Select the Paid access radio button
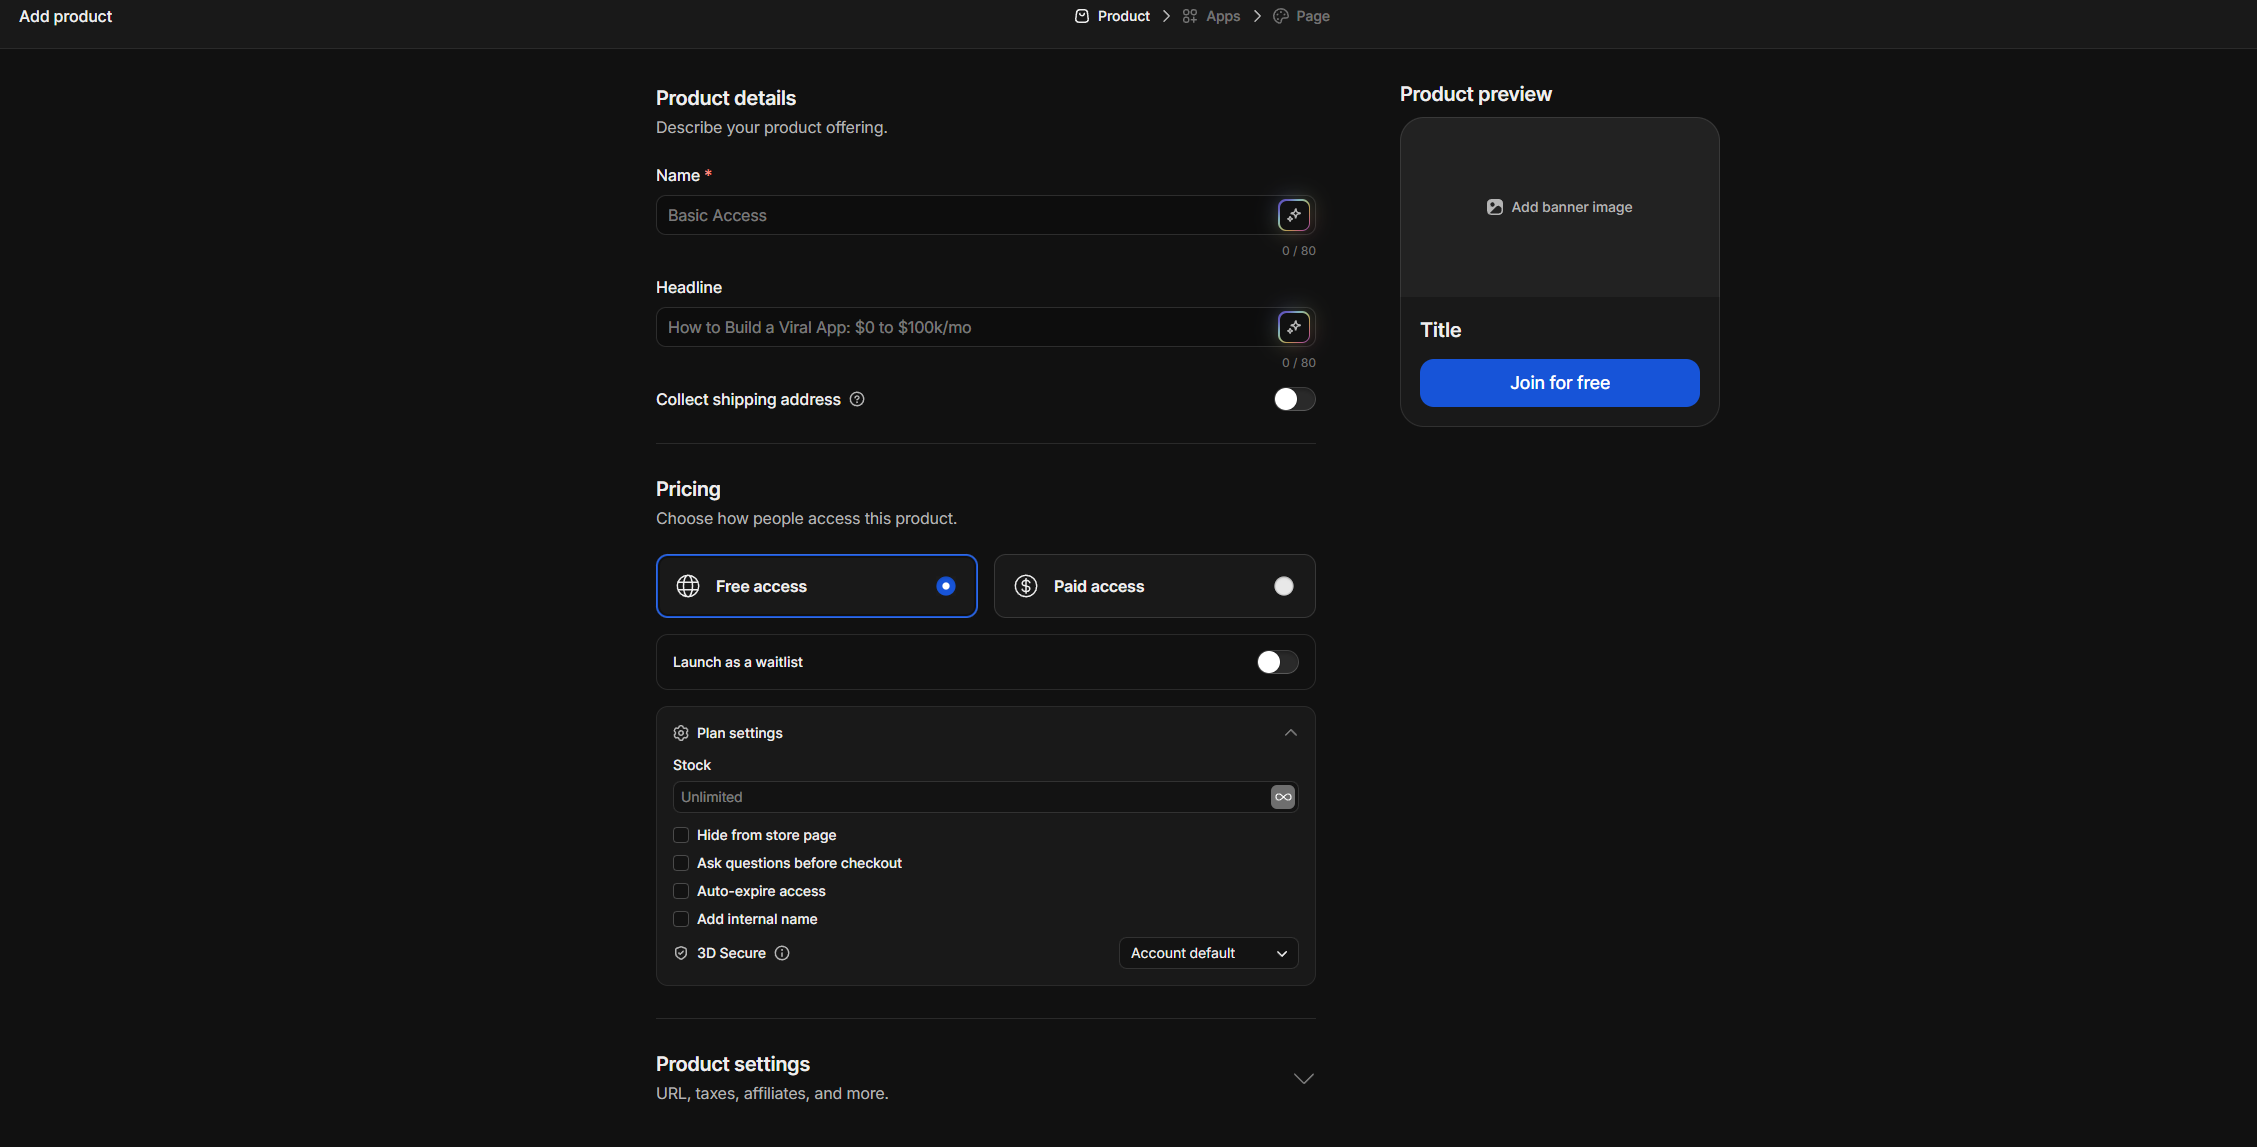Screen dimensions: 2257x1147 pyautogui.click(x=1284, y=586)
